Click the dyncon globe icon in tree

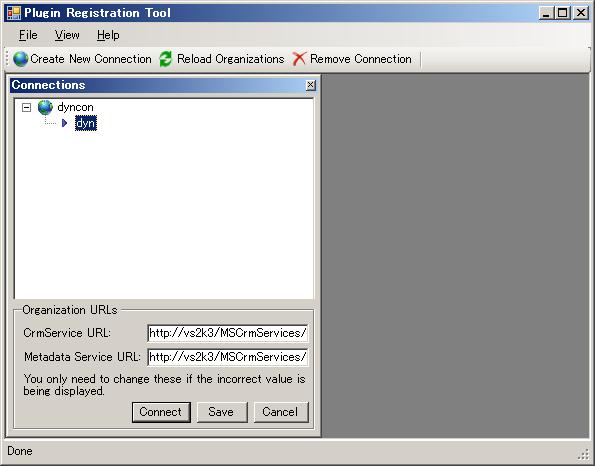coord(45,107)
